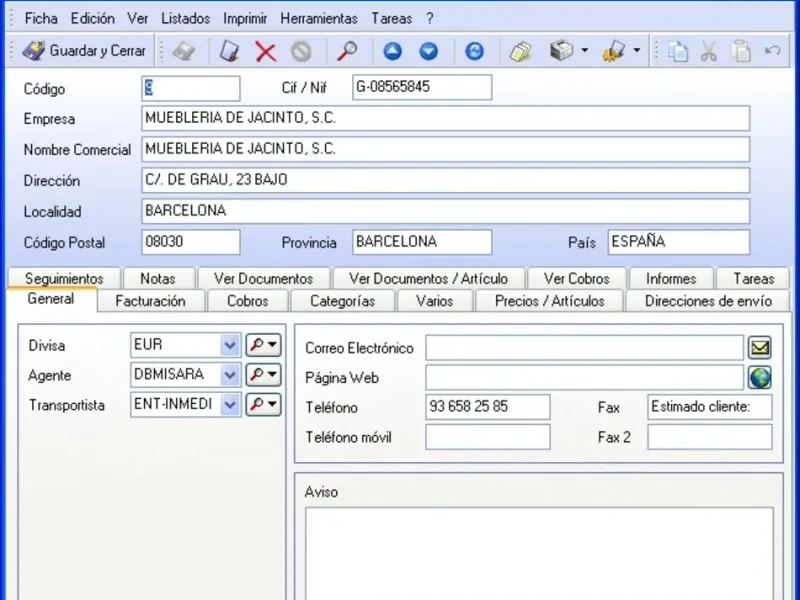Click the Agente search lookup button

[x=263, y=375]
